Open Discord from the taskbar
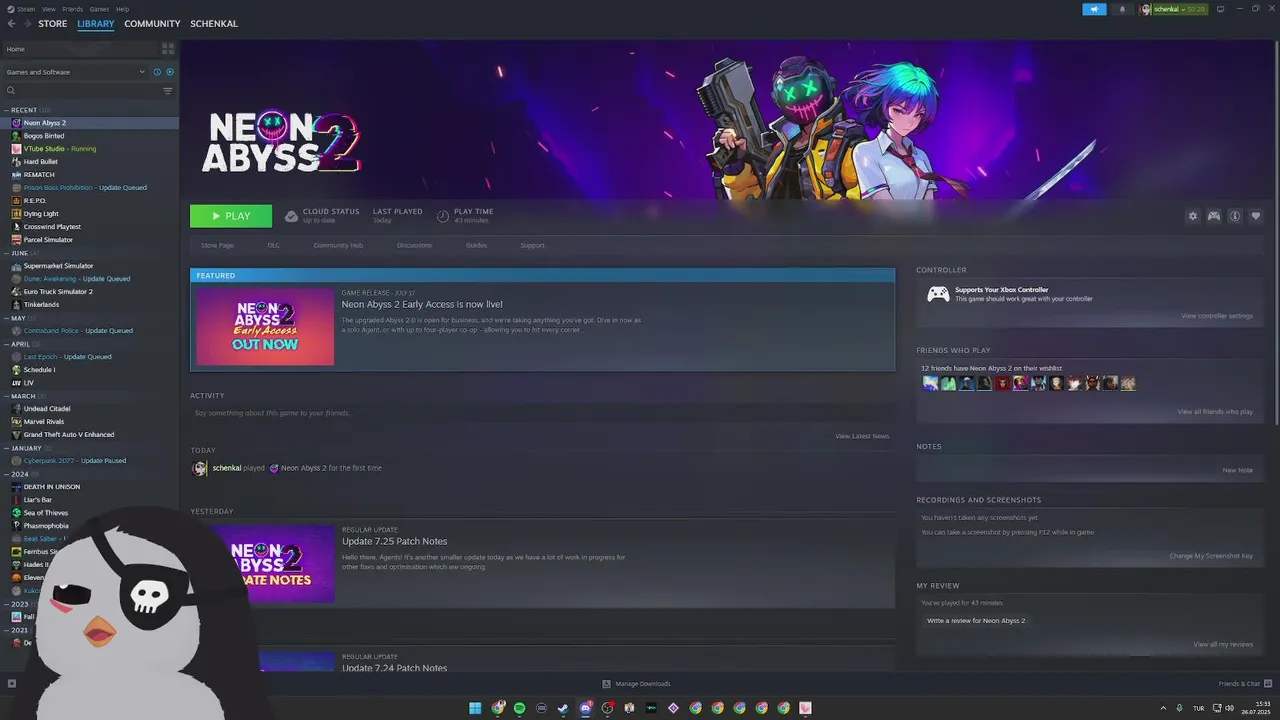This screenshot has width=1280, height=720. (585, 708)
